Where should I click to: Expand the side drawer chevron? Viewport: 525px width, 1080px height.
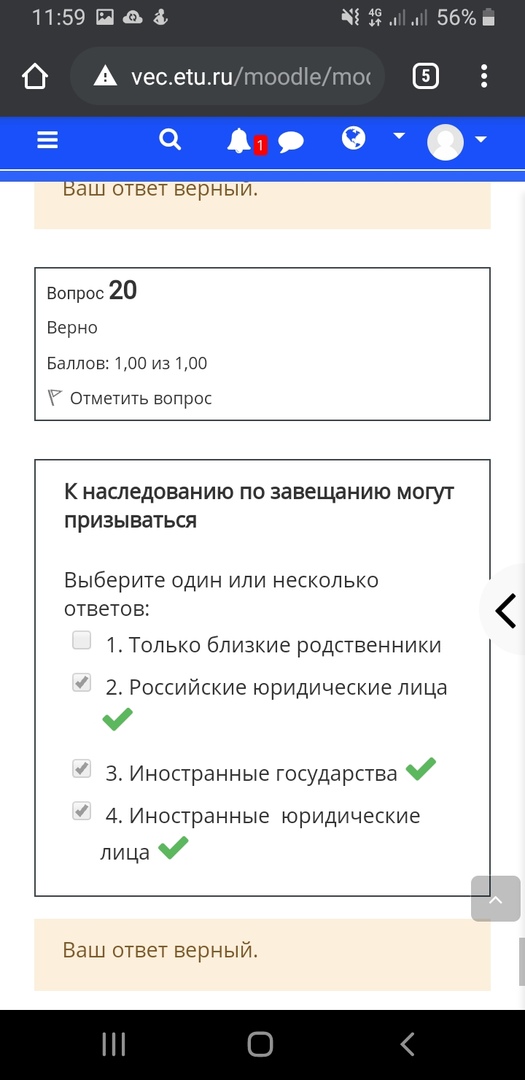(505, 610)
